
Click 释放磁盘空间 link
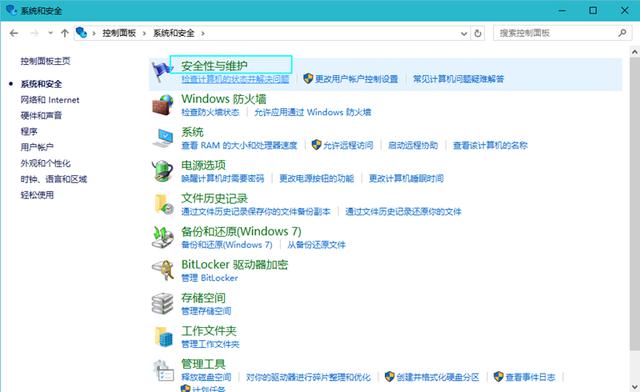coord(206,377)
